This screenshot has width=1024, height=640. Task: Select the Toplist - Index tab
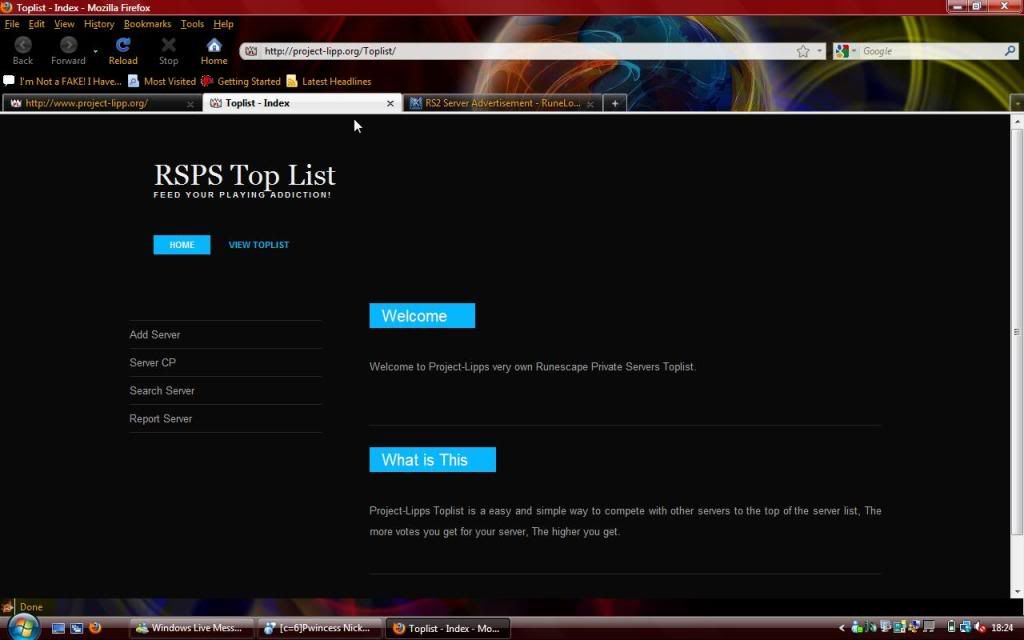(x=302, y=103)
